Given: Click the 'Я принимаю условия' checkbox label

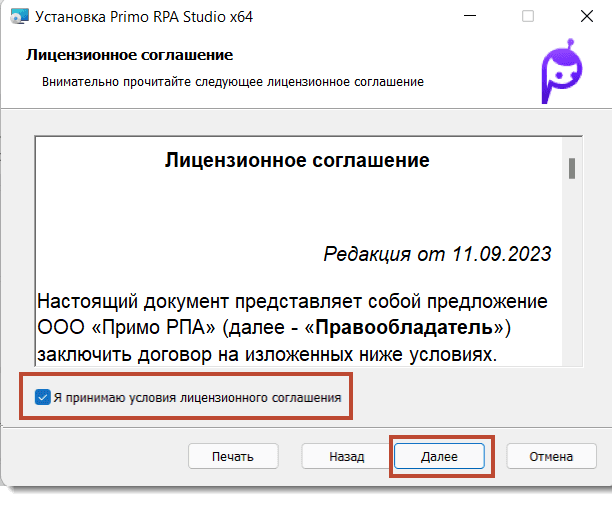Looking at the screenshot, I should 197,397.
